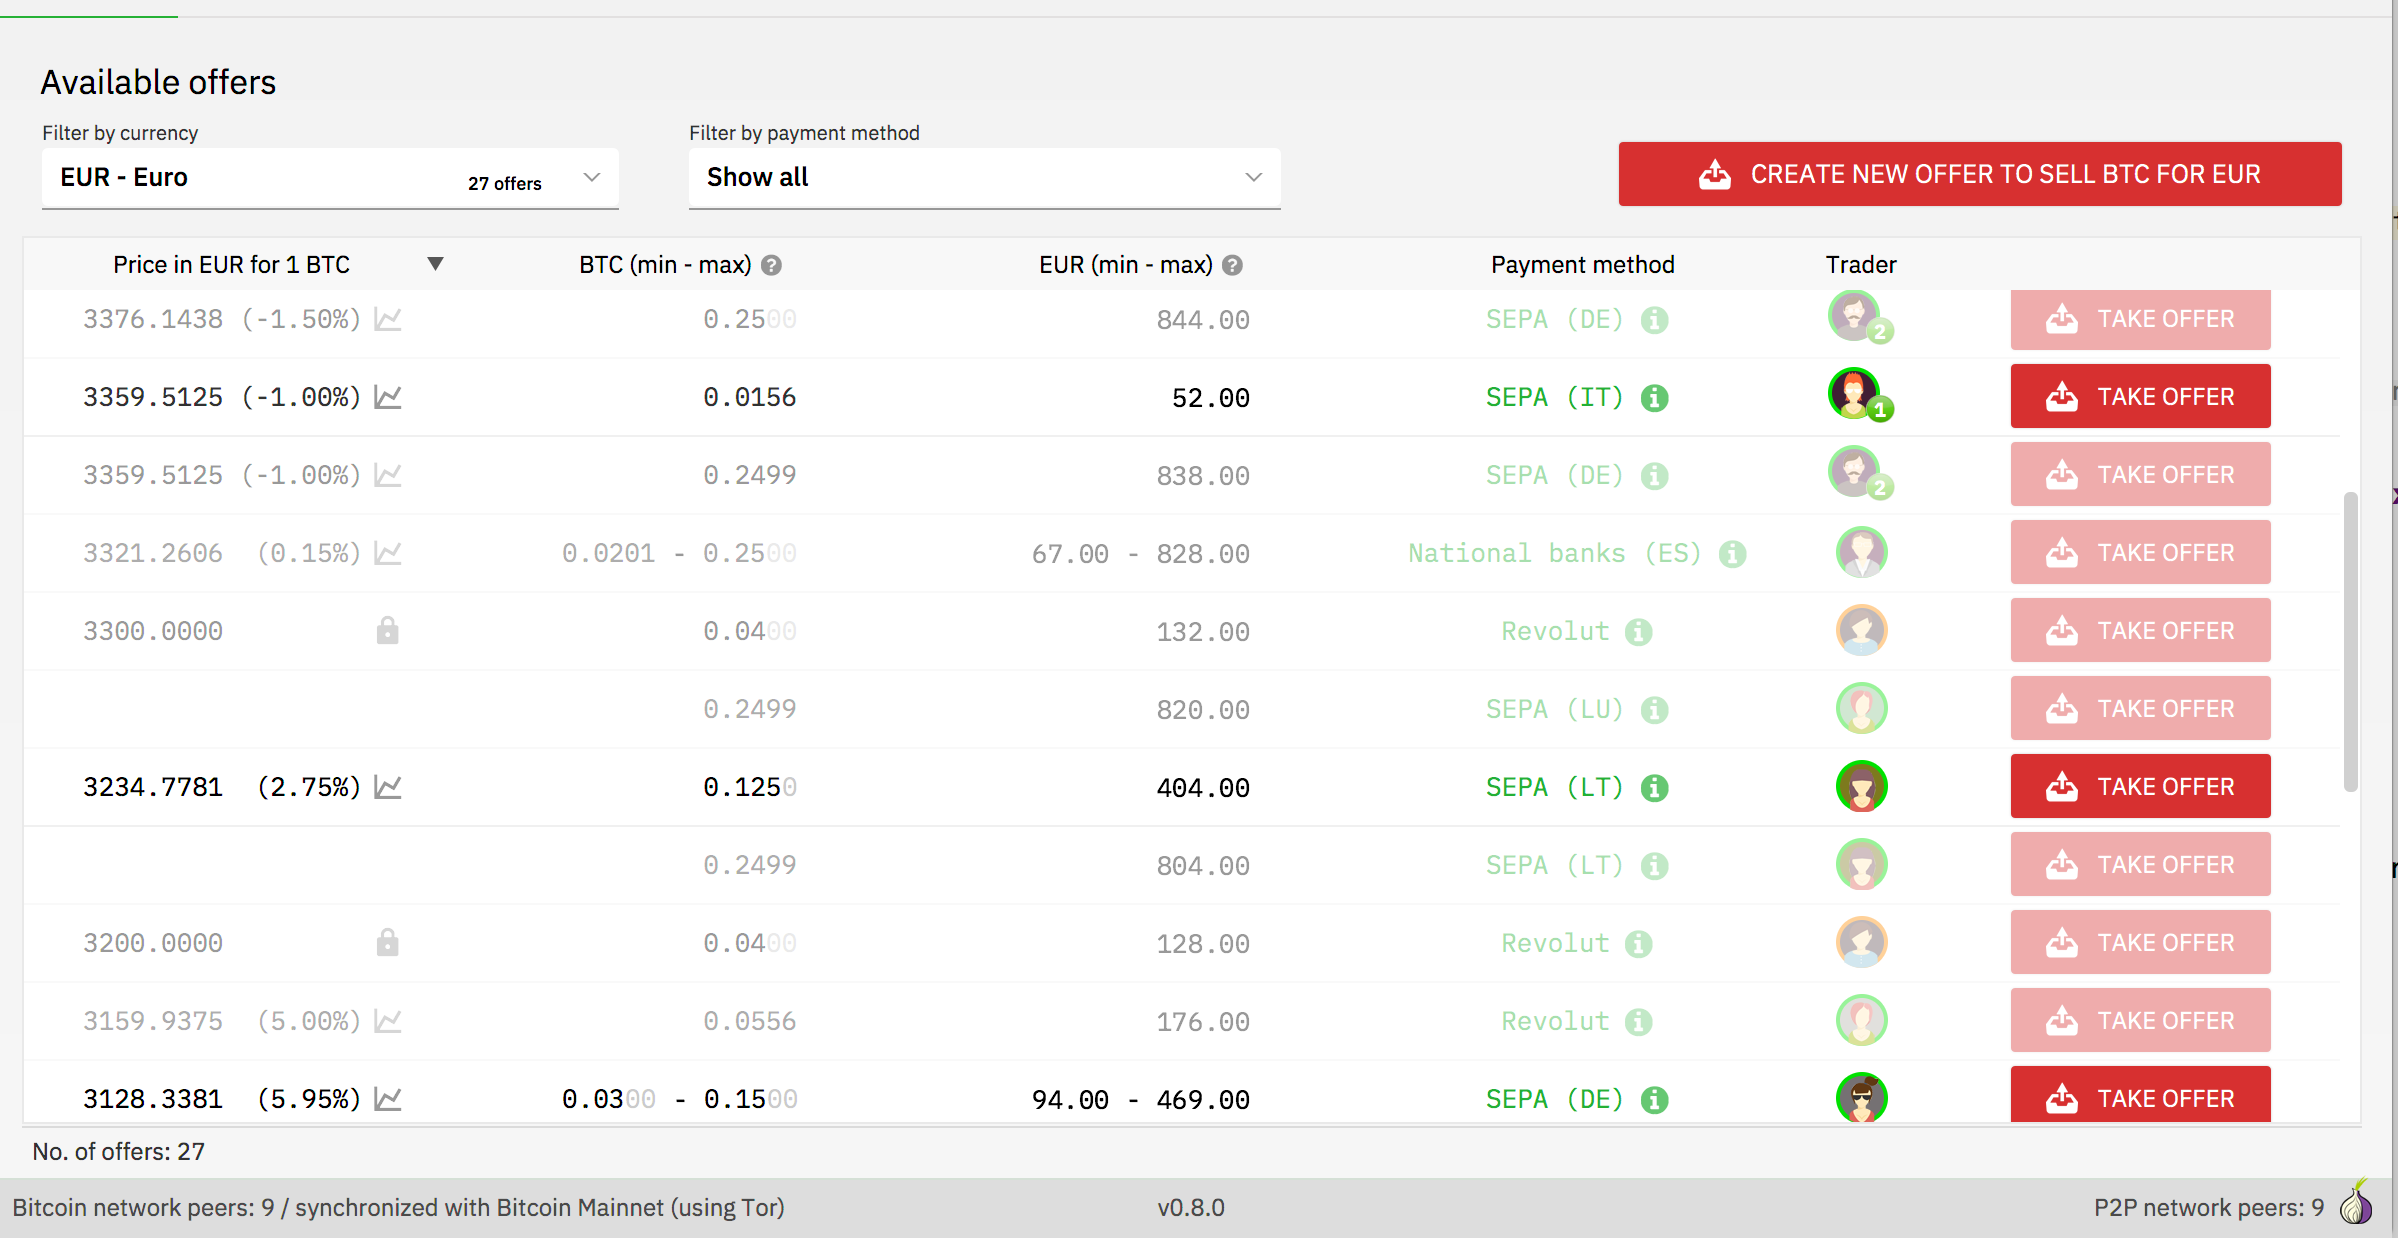Take the 52.00 EUR SEPA (IT) offer
The height and width of the screenshot is (1238, 2398).
(2140, 396)
